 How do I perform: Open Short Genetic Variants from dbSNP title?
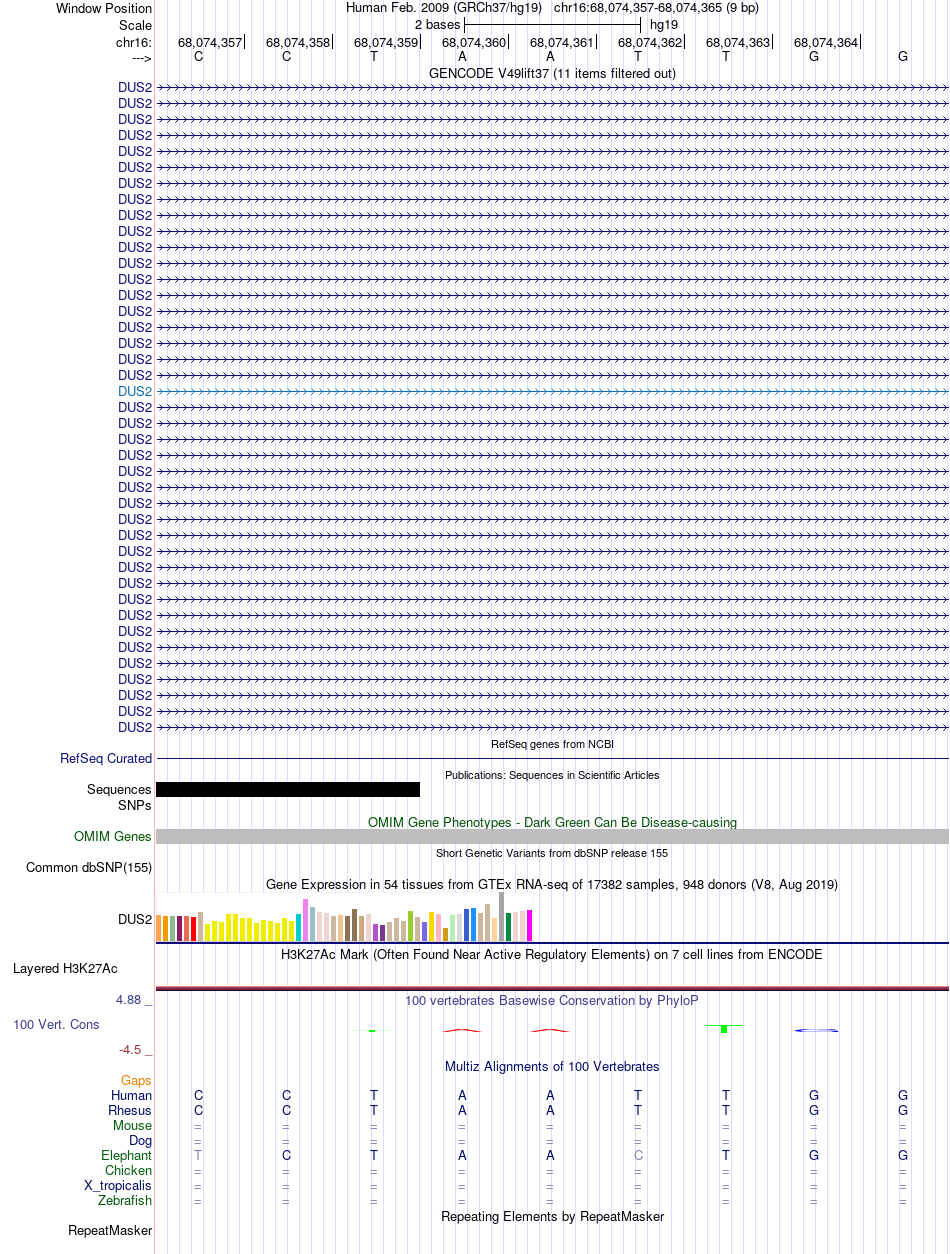click(552, 853)
